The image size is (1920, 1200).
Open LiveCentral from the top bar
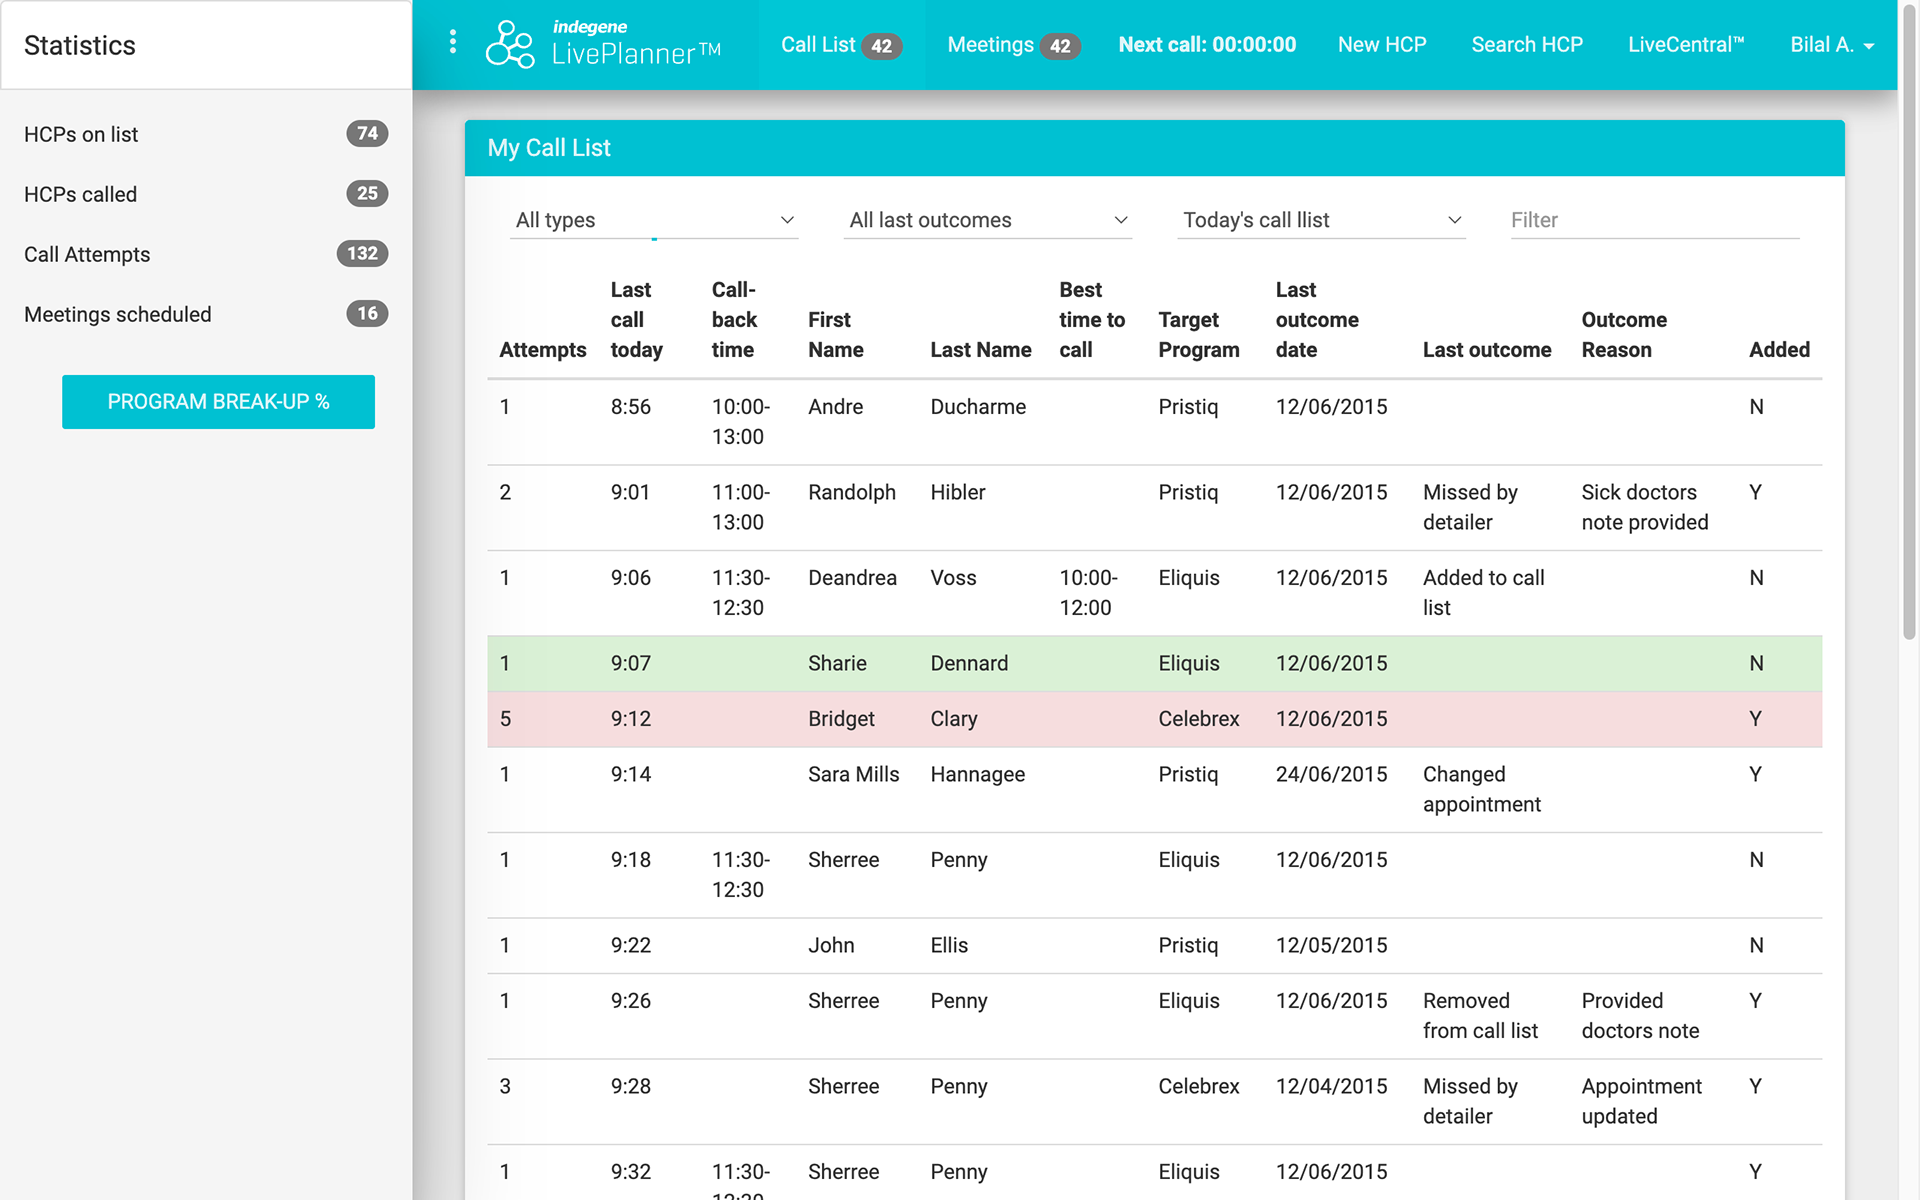(1686, 45)
